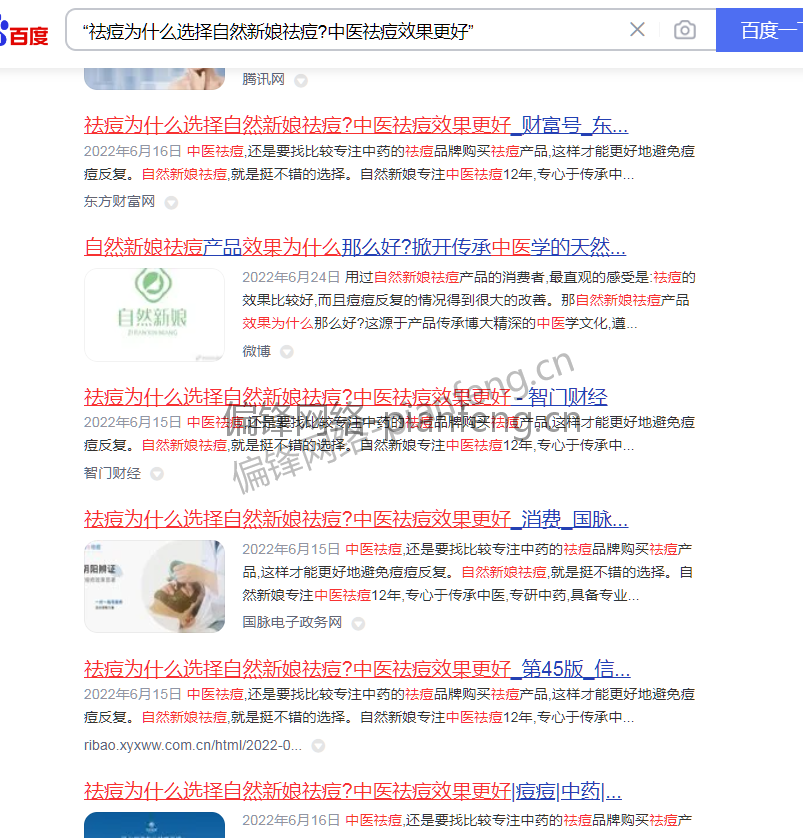Expand the dropdown arrow next to 腾讯网

click(x=301, y=81)
